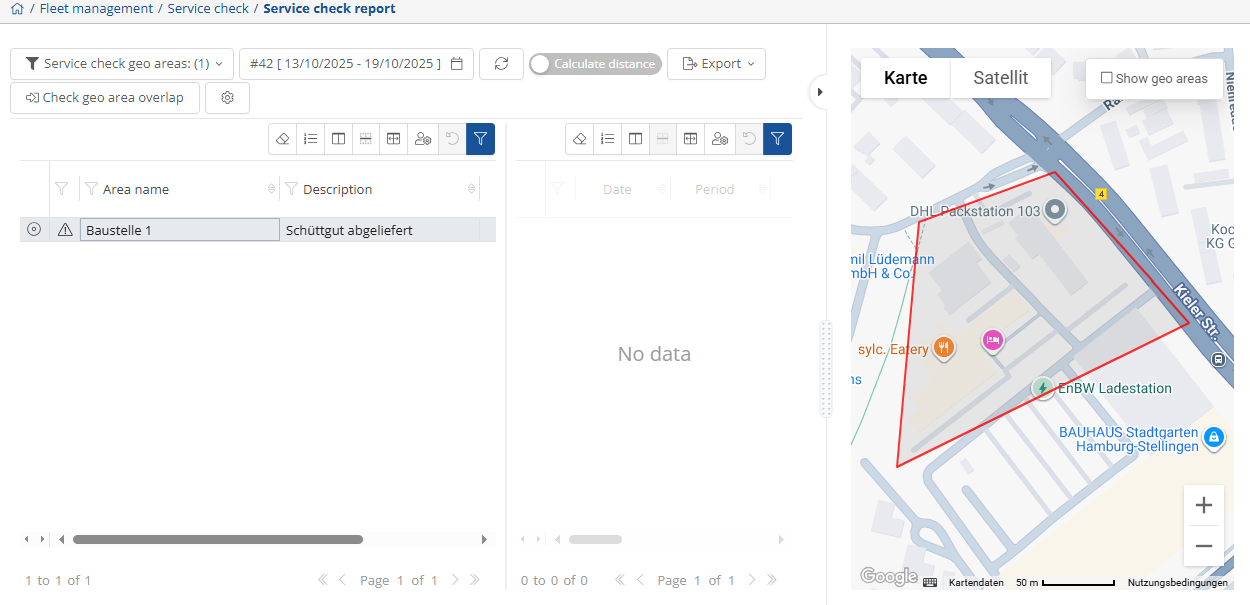
Task: Click the Area name column filter icon
Action: [x=91, y=189]
